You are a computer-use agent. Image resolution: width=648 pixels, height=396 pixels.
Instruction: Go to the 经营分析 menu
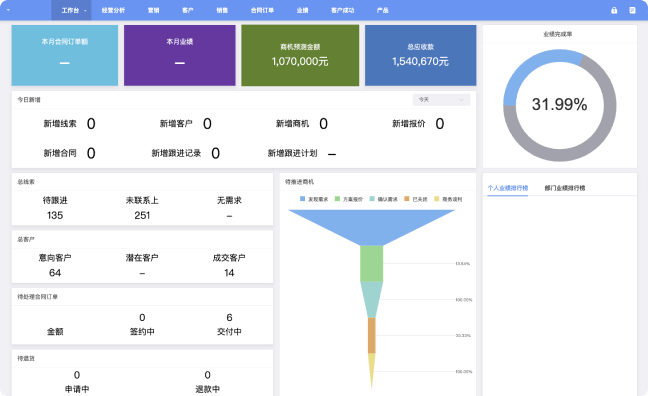[113, 10]
